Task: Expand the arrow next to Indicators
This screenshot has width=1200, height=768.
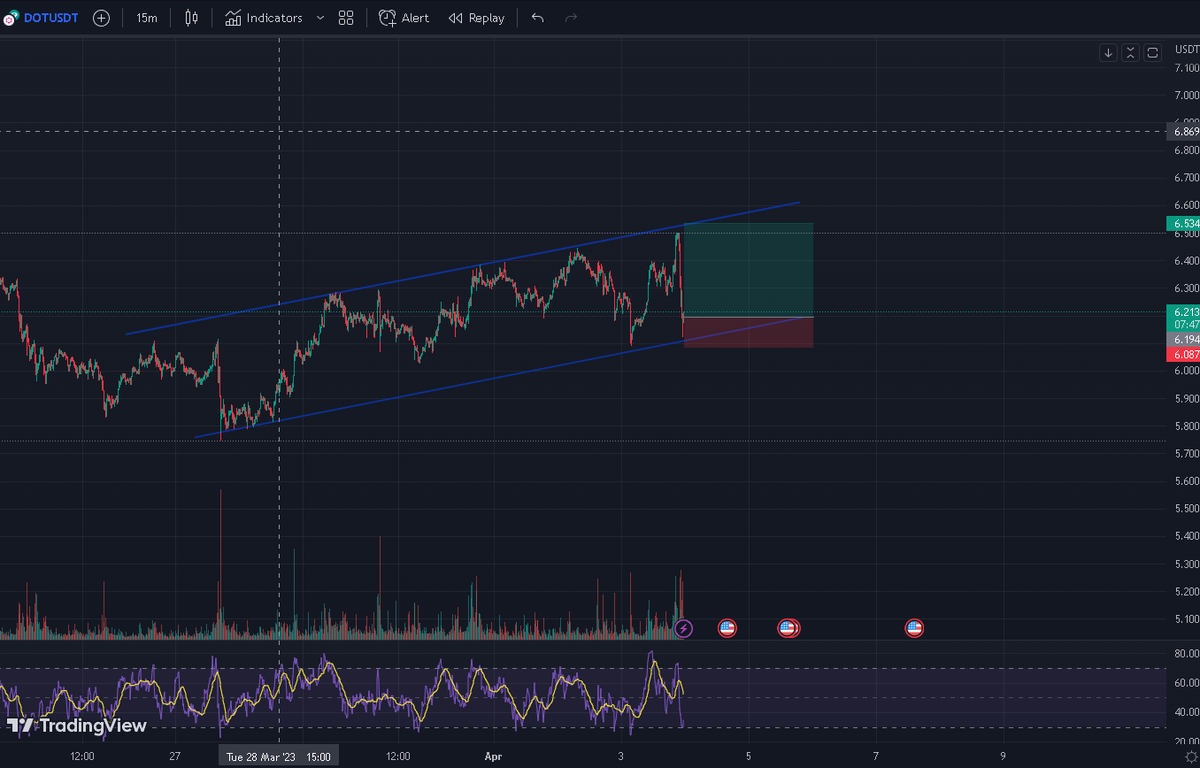Action: (320, 18)
